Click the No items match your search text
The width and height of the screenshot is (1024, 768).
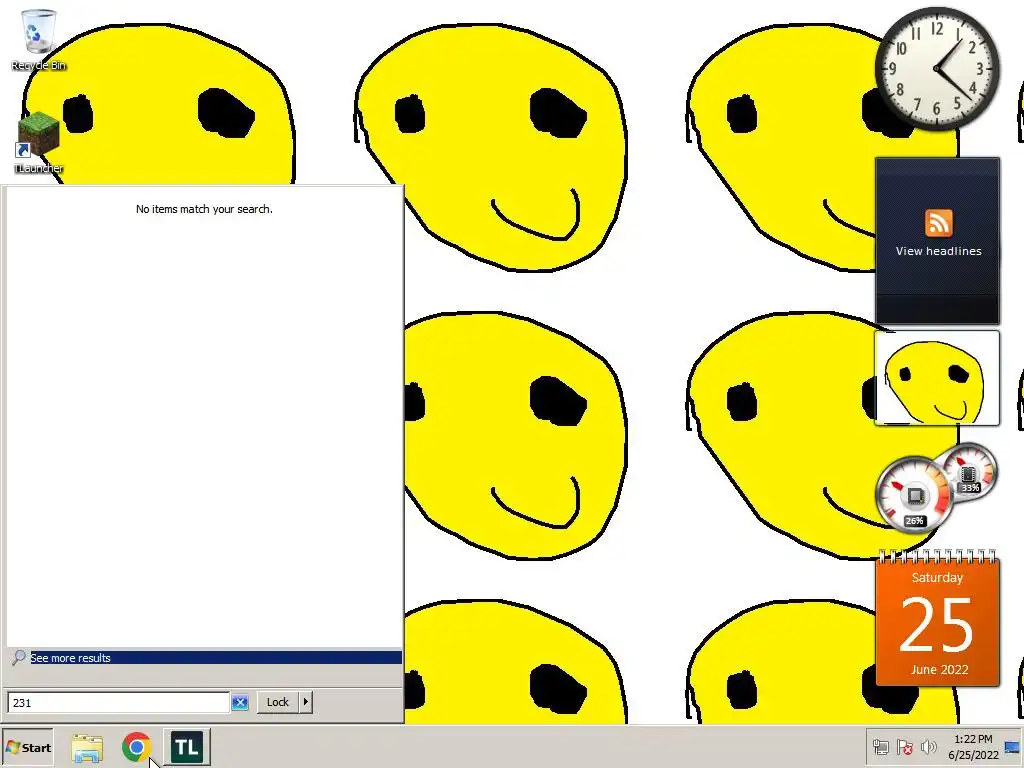(x=204, y=209)
